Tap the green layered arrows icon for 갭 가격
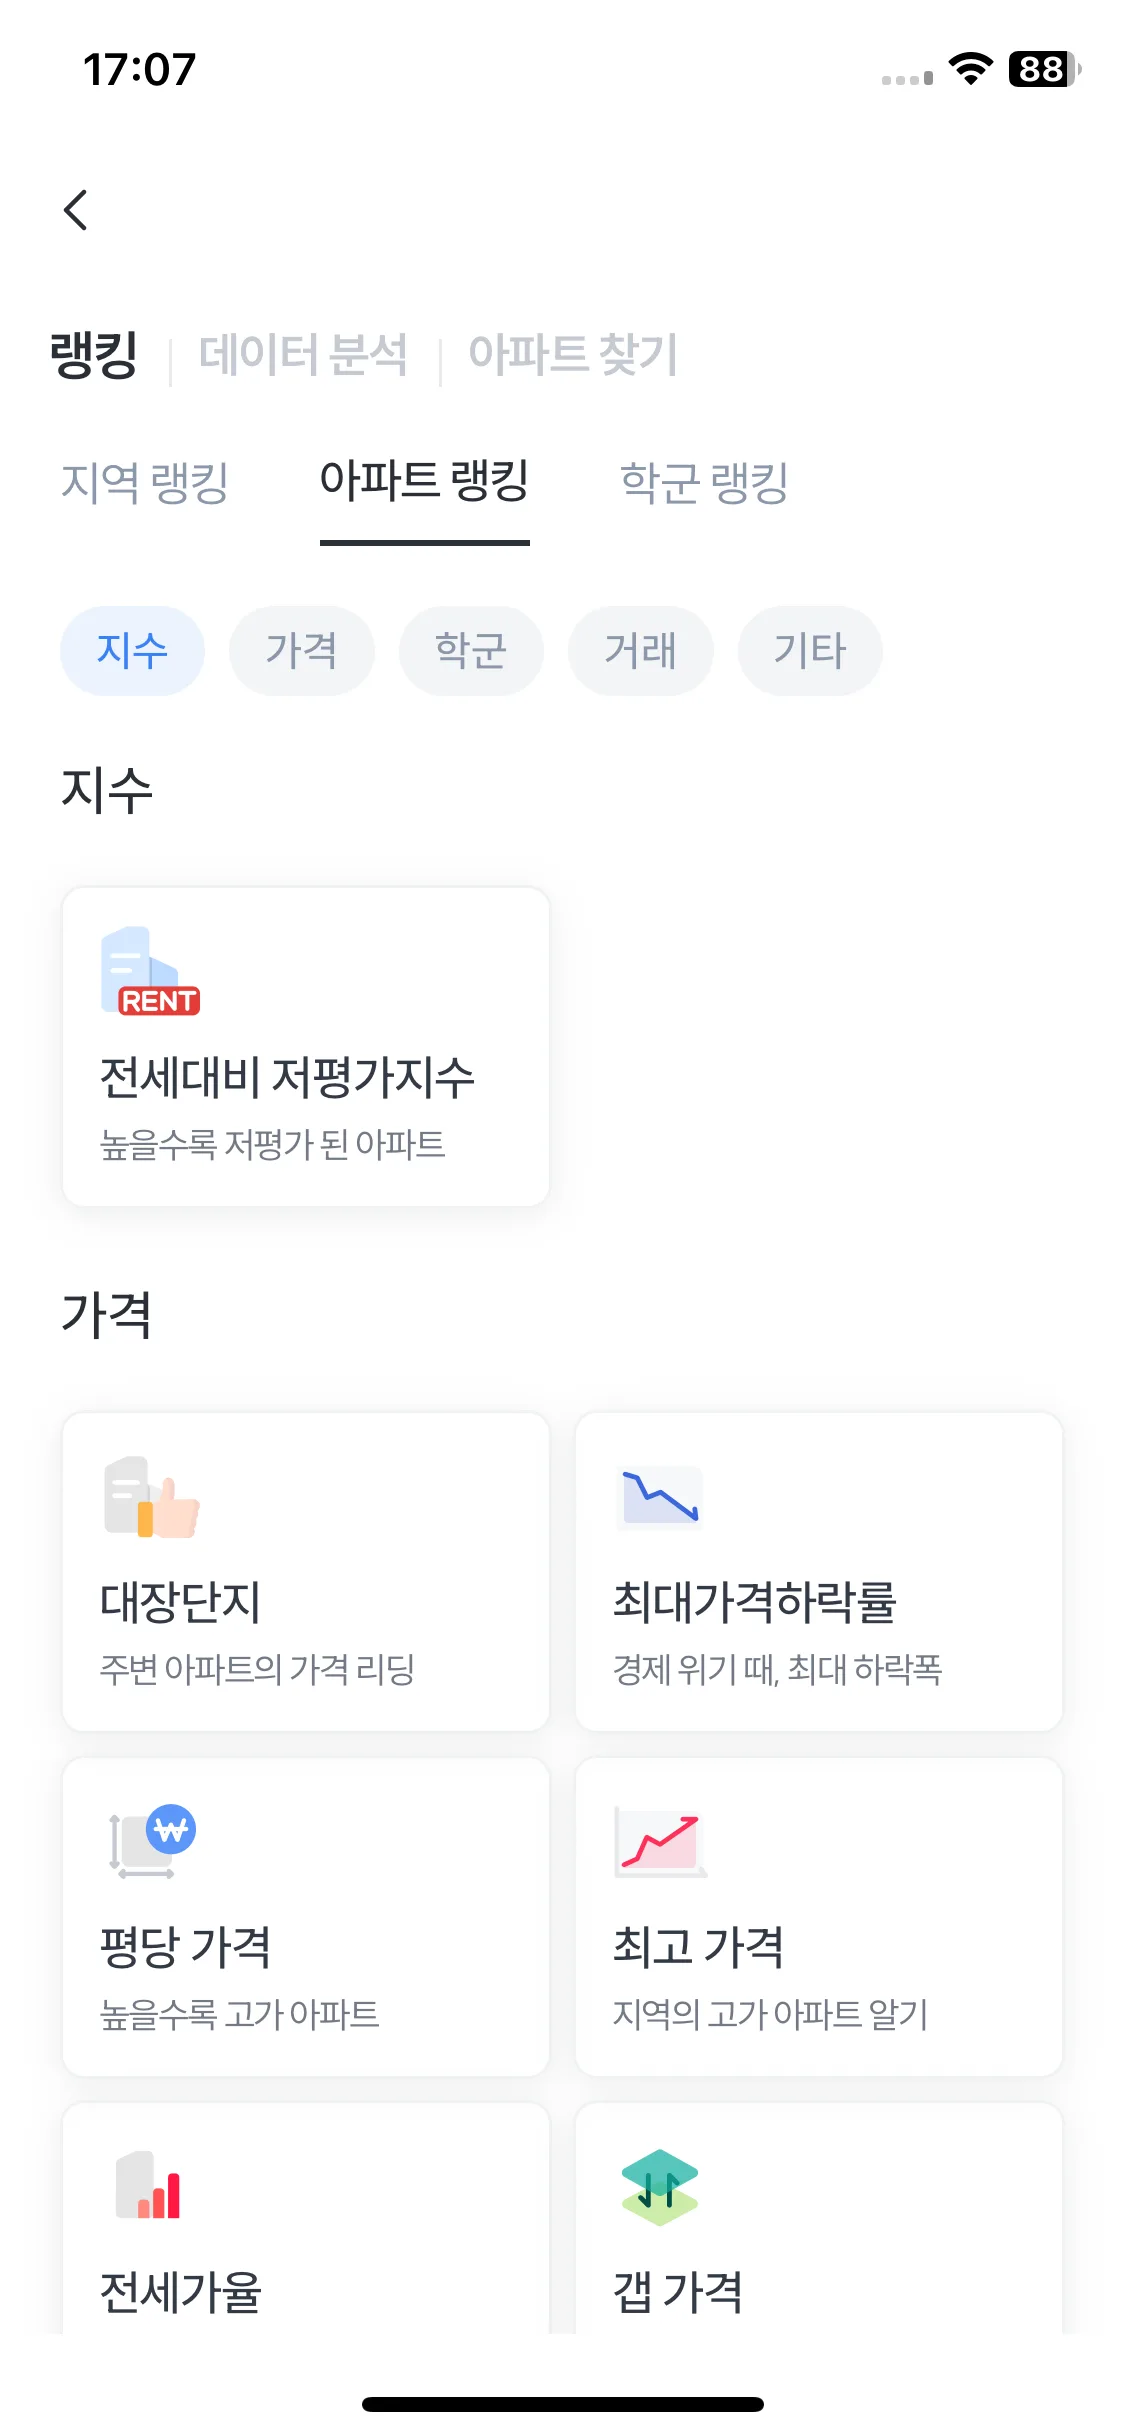The width and height of the screenshot is (1125, 2436). tap(660, 2187)
